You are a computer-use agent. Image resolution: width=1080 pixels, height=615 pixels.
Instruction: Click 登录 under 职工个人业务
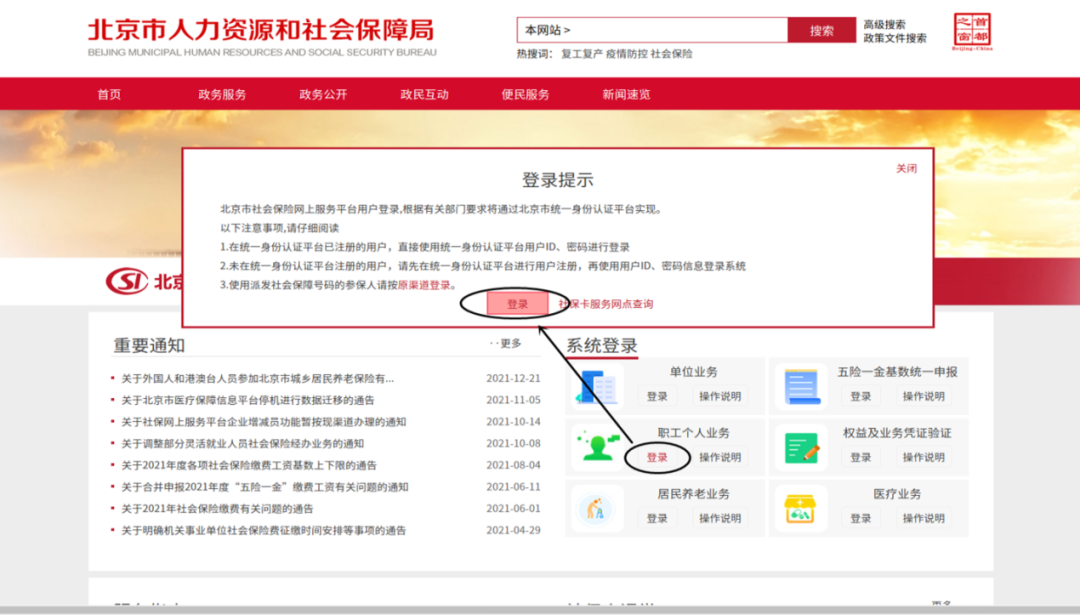click(657, 457)
